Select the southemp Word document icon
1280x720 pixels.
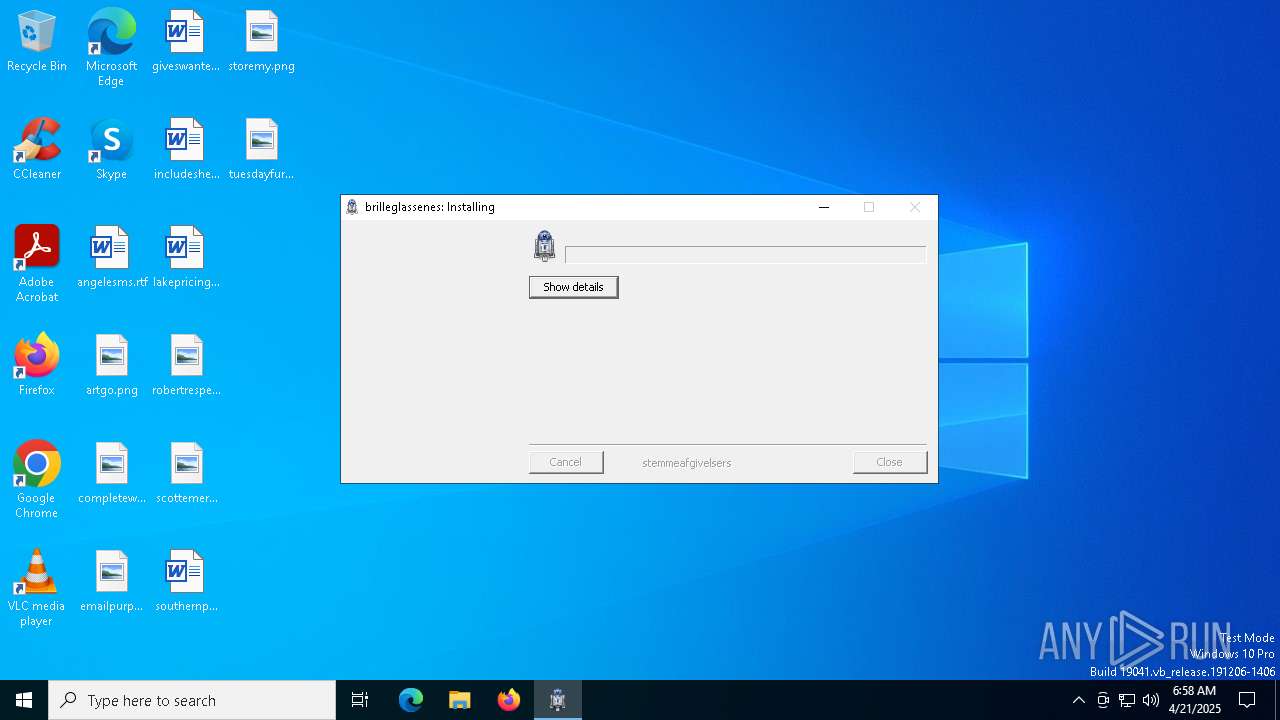[186, 582]
